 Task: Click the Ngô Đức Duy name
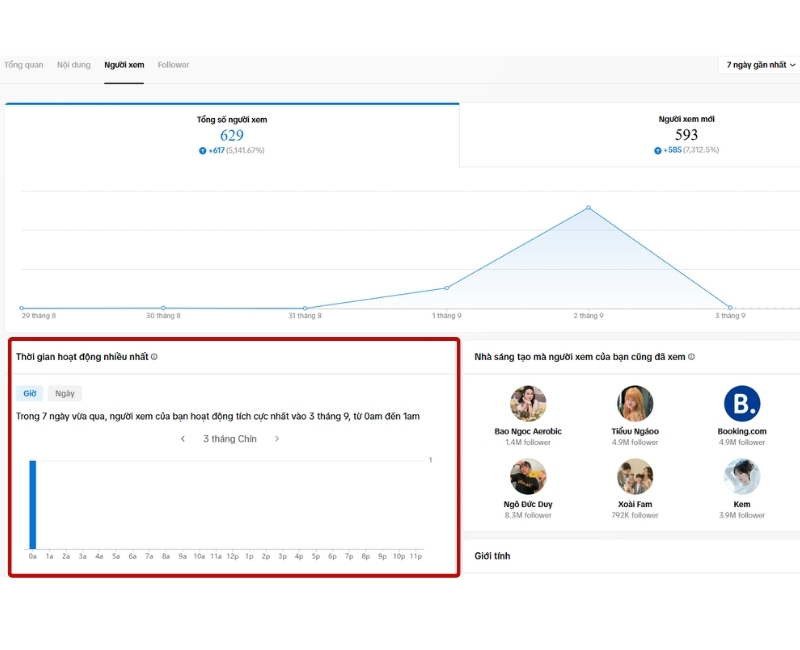[528, 504]
